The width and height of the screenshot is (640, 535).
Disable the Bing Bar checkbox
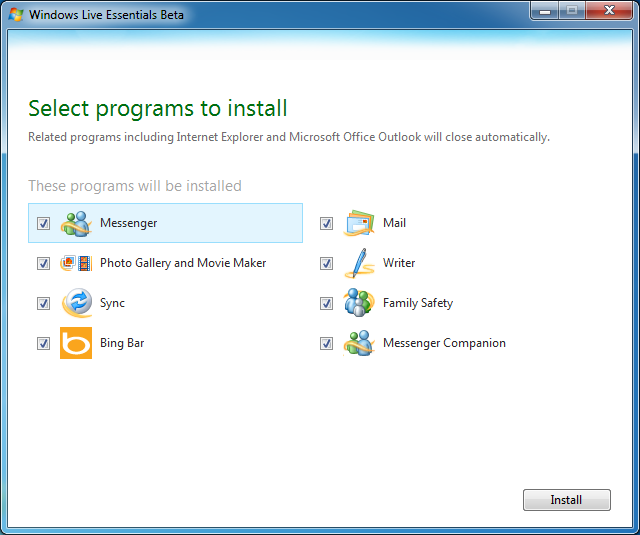[43, 343]
